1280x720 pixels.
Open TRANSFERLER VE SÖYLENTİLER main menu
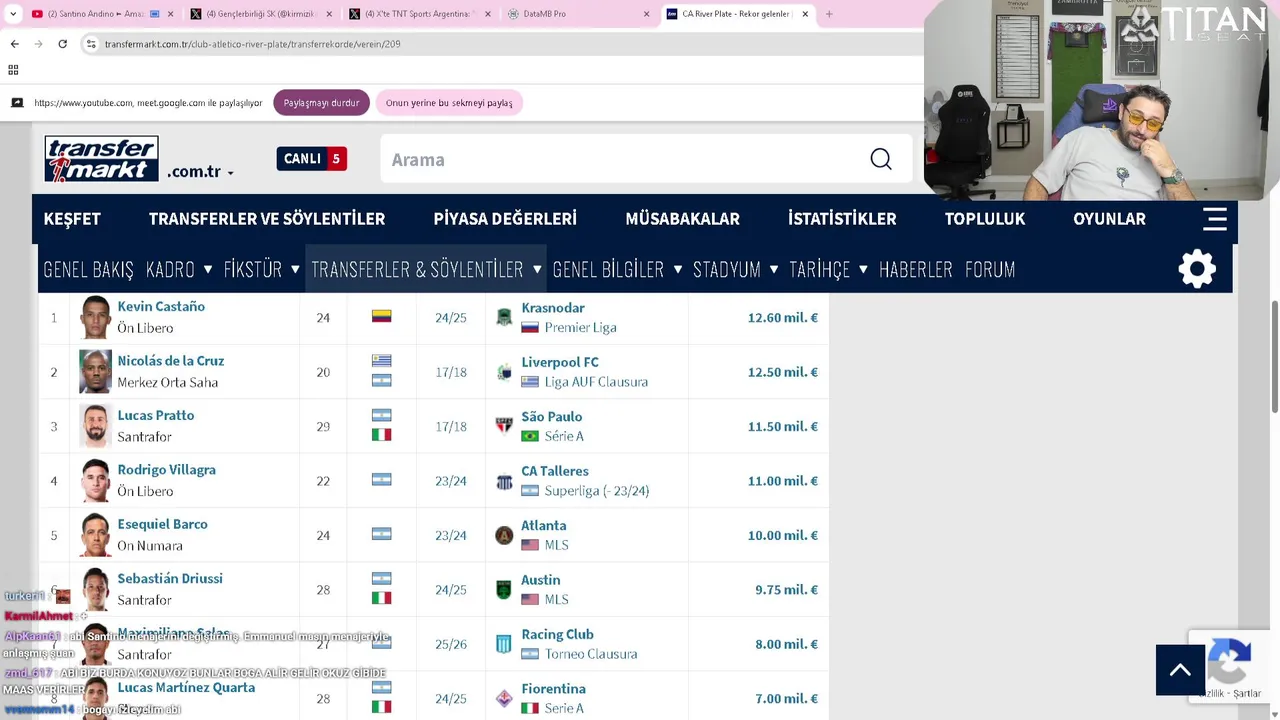267,219
